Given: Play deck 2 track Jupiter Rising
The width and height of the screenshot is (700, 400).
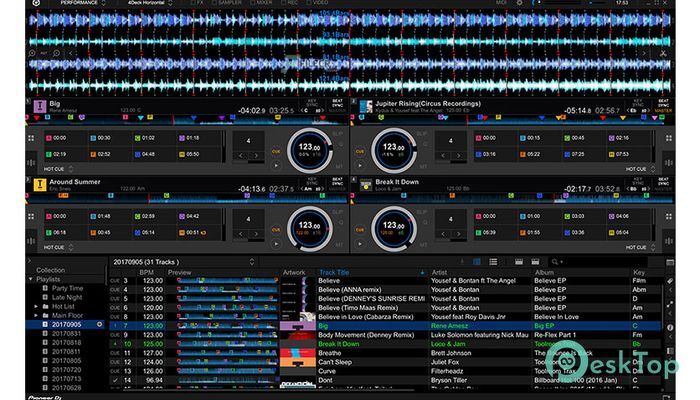Looking at the screenshot, I should [360, 166].
